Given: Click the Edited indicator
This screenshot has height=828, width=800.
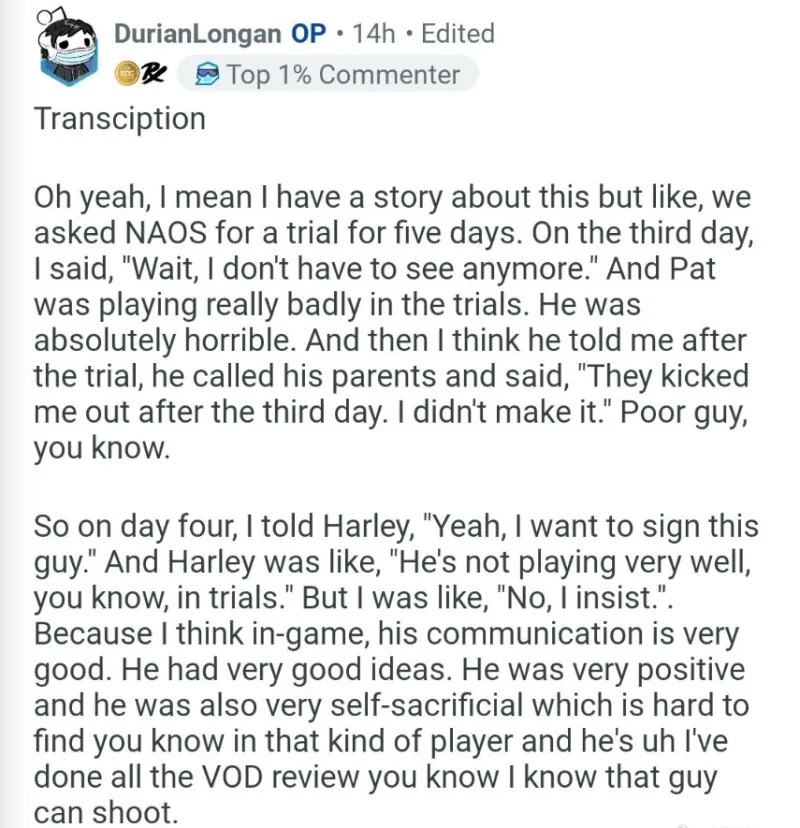Looking at the screenshot, I should click(458, 34).
